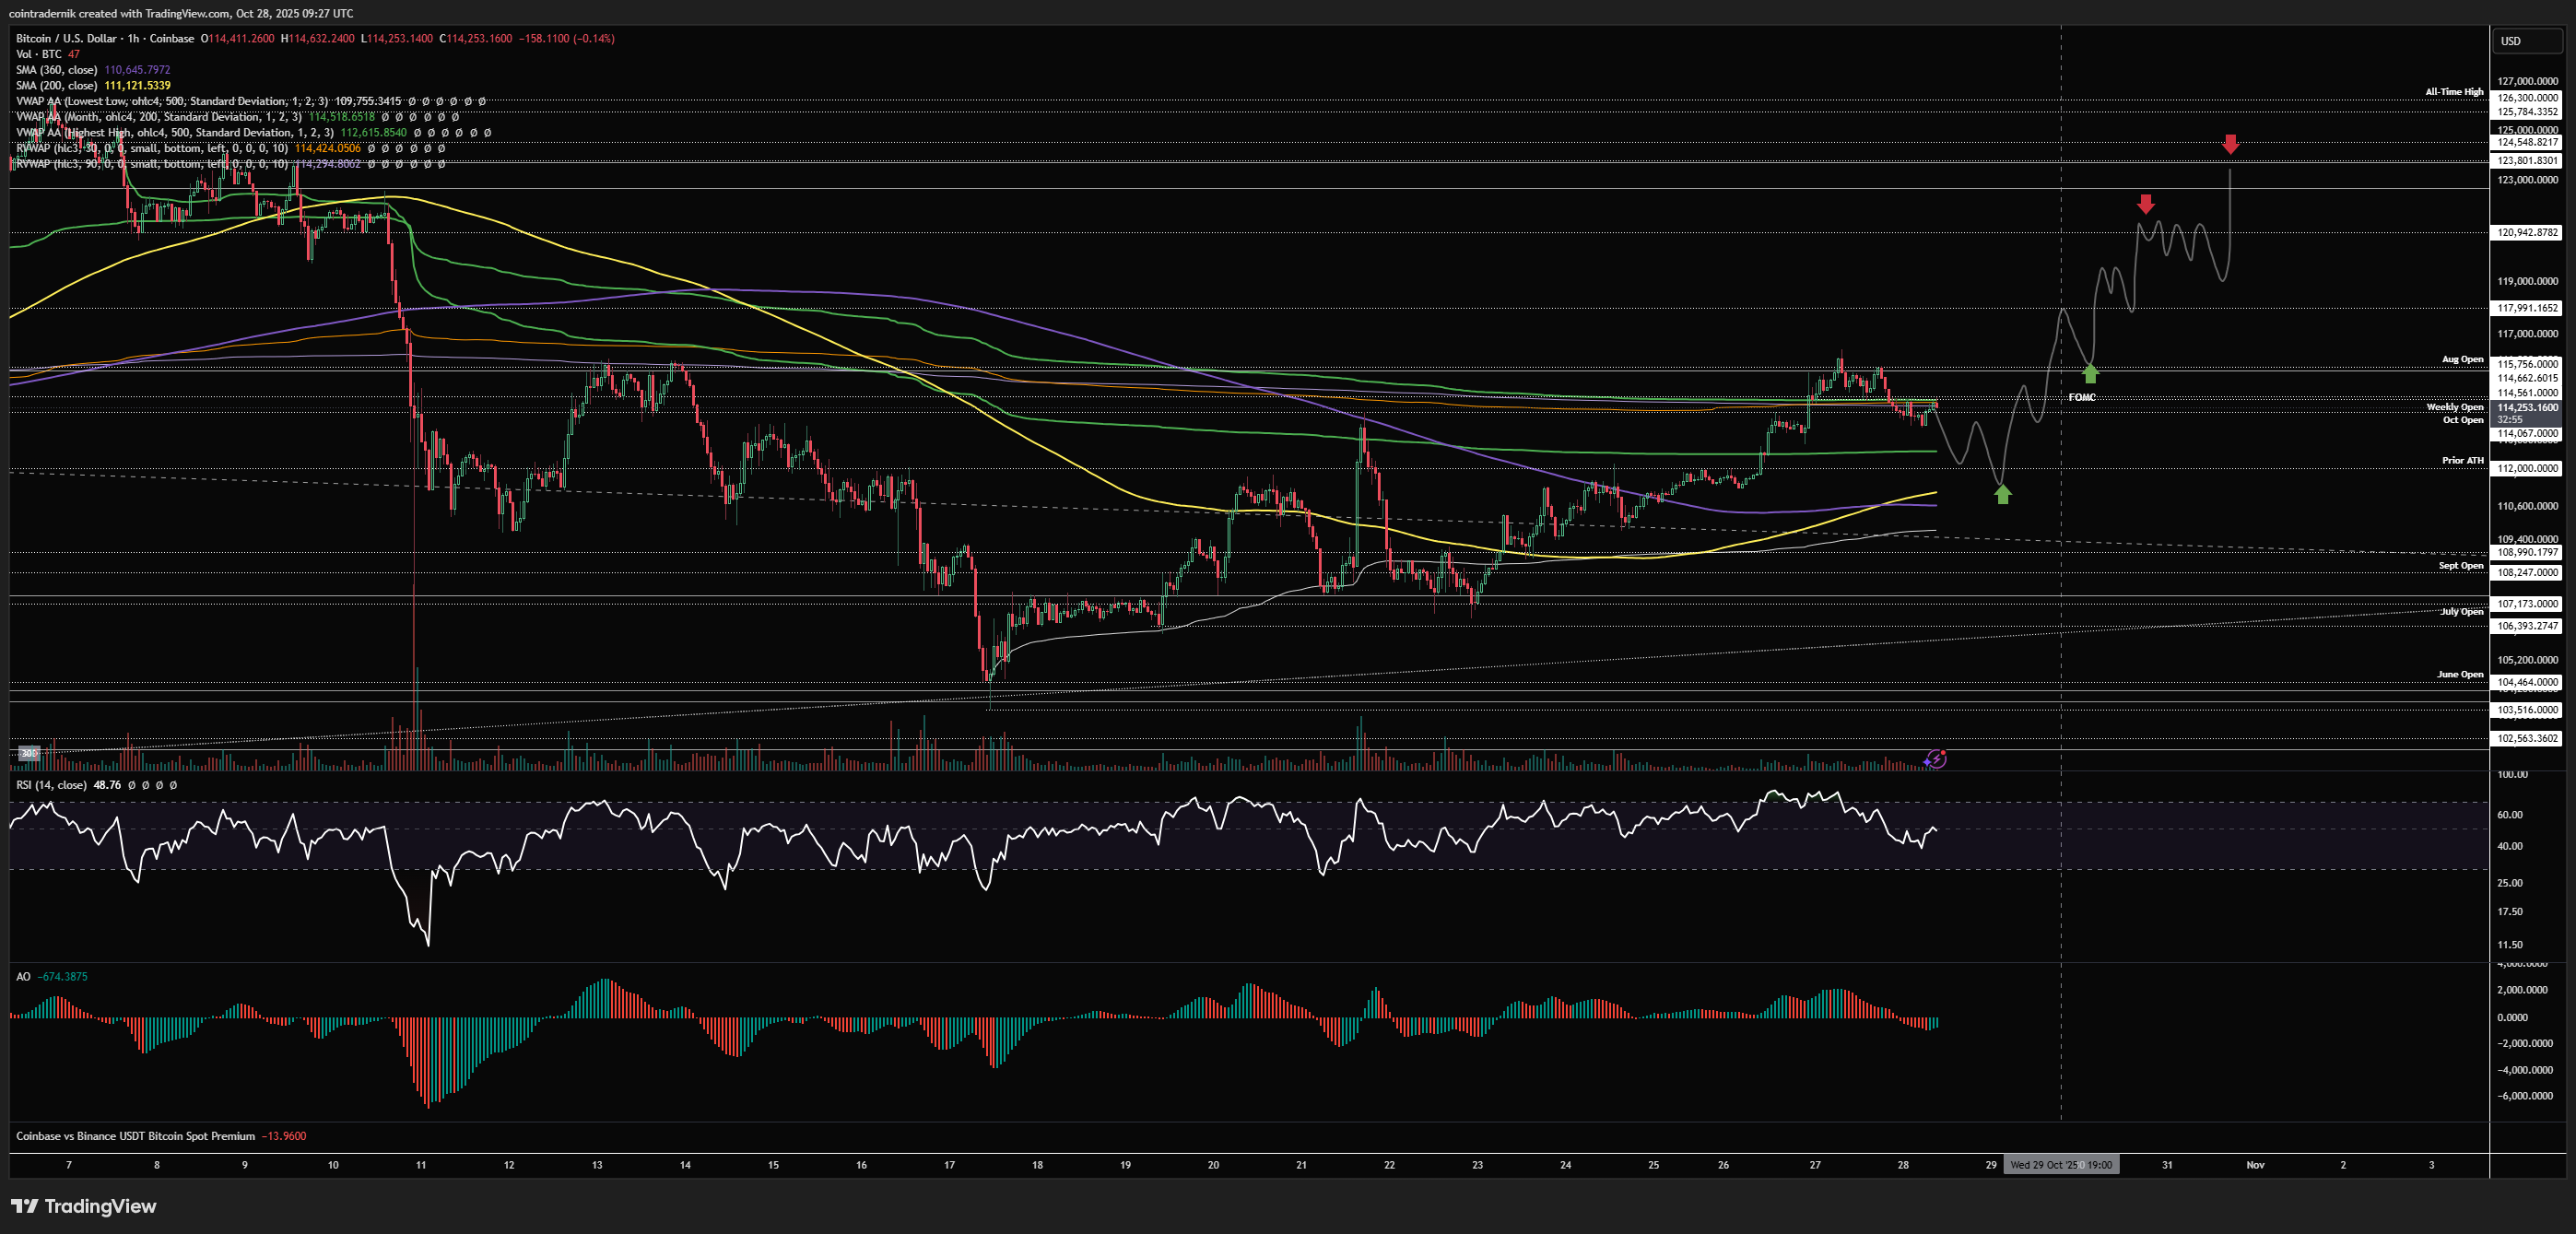
Task: Click the FOMC text label on chart
Action: pos(2081,398)
